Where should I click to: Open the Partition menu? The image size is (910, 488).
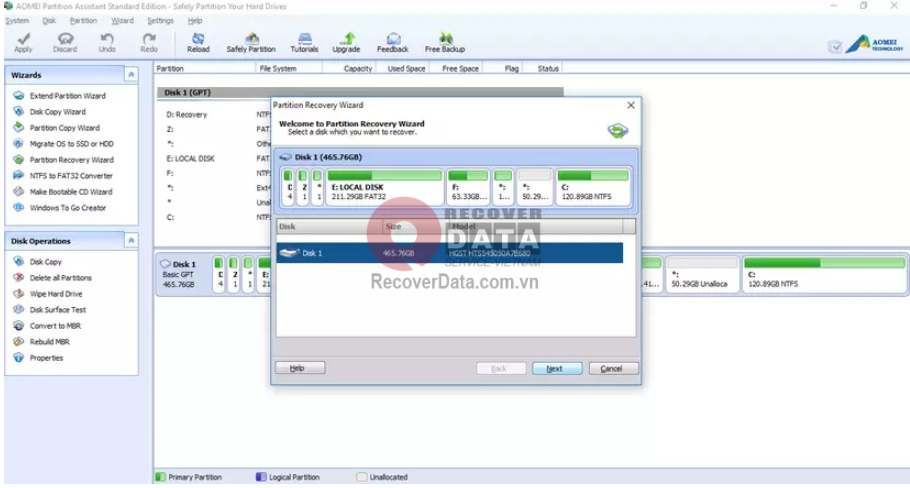(83, 20)
